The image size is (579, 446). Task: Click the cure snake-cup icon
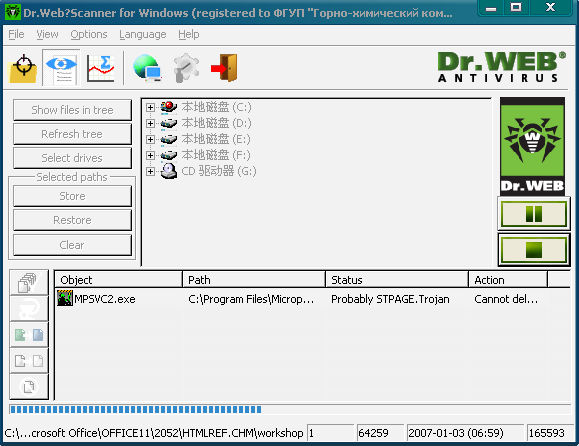click(28, 308)
